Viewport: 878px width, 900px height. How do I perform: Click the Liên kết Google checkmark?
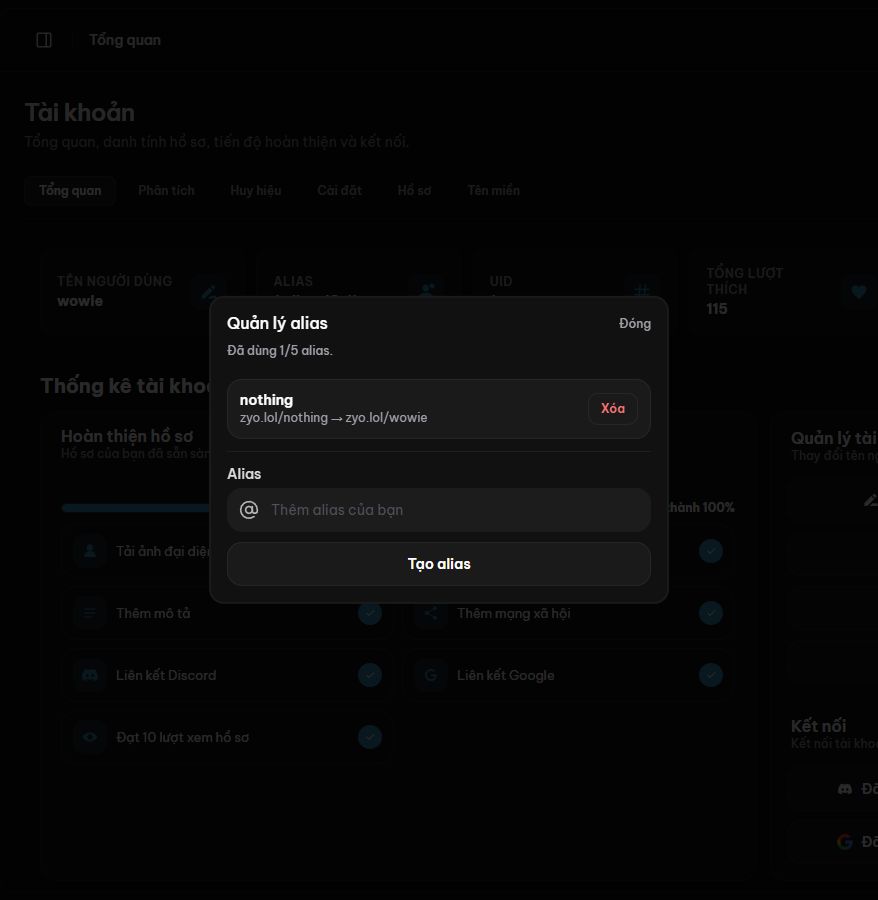point(711,675)
